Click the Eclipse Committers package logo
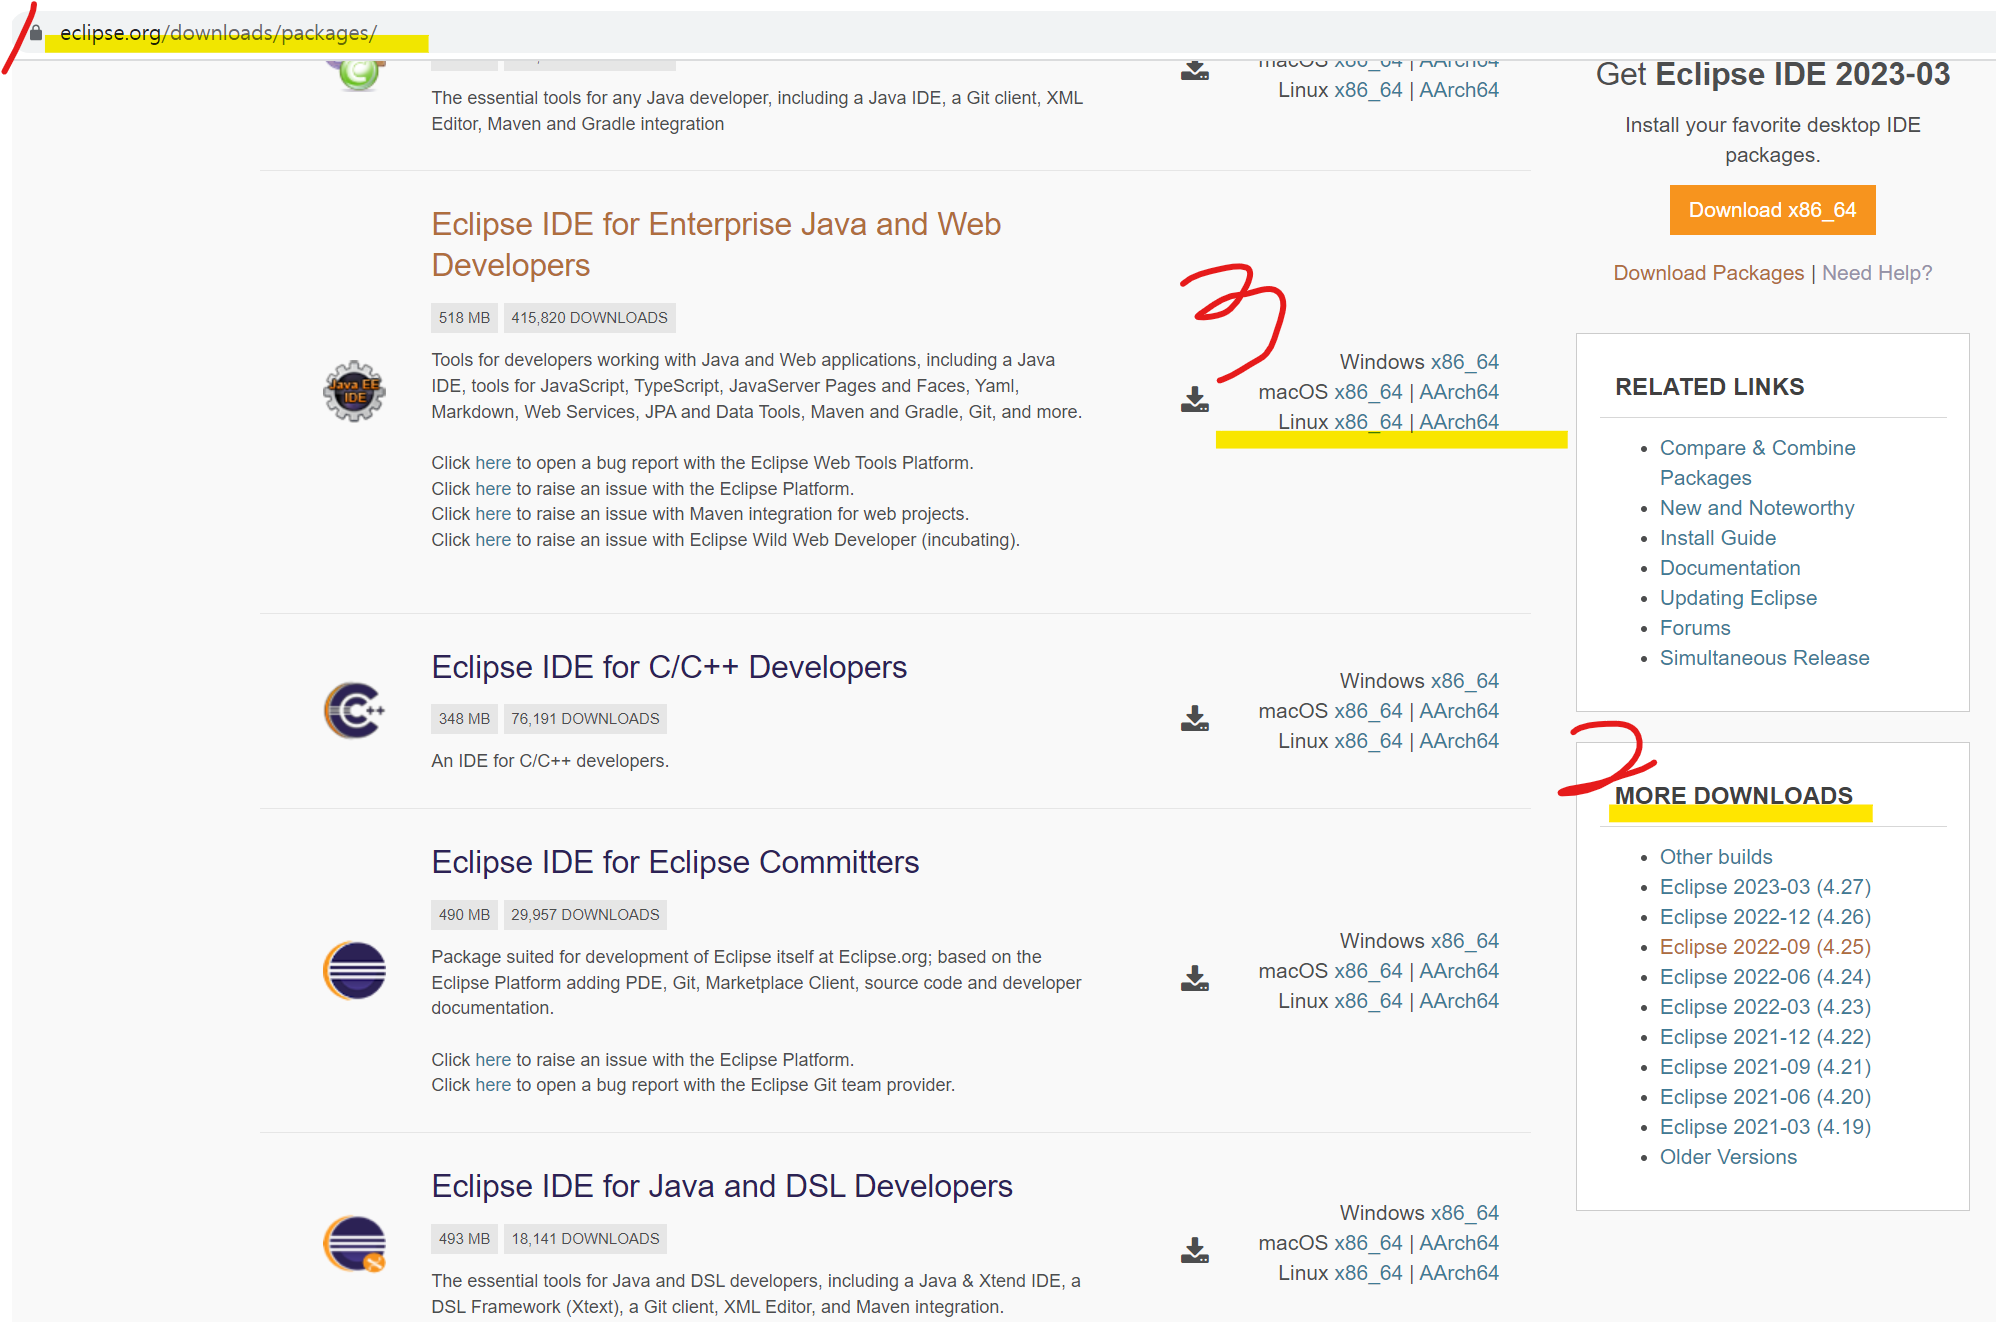The width and height of the screenshot is (1996, 1322). pos(354,970)
